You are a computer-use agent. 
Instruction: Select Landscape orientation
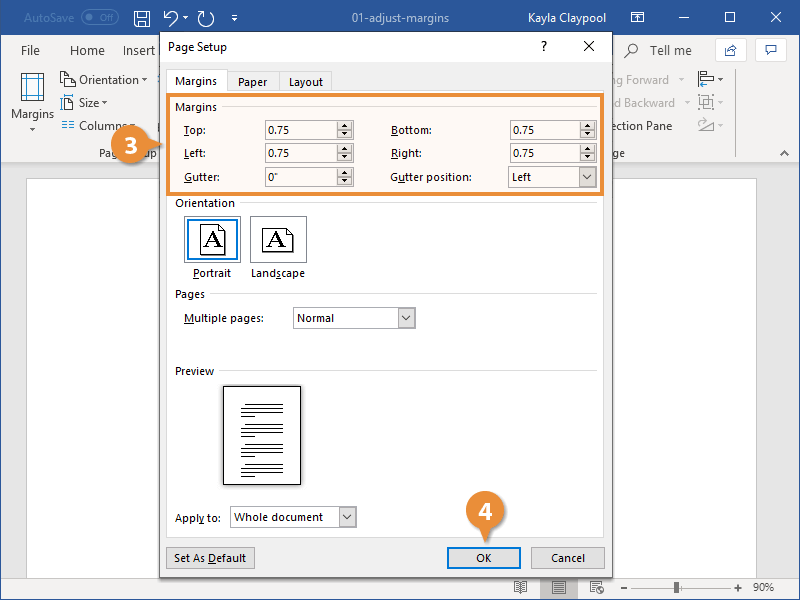pos(278,247)
